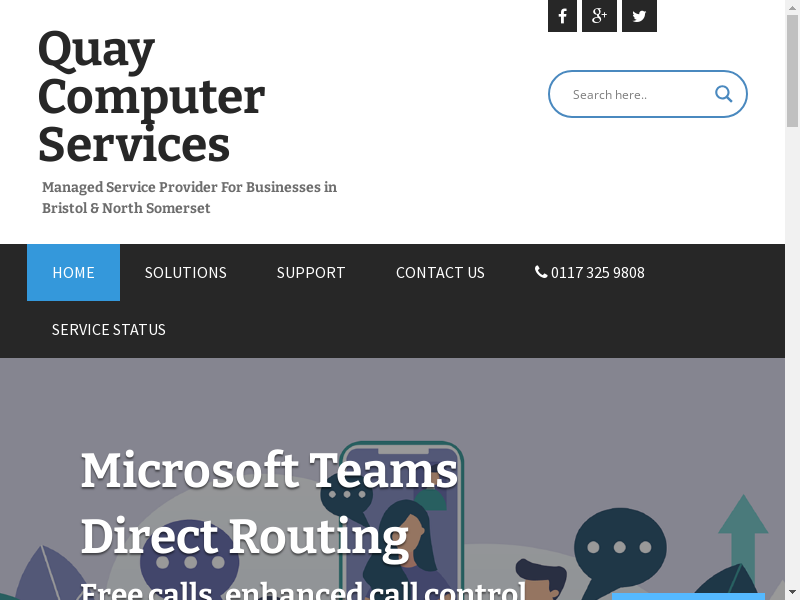Open the SUPPORT menu item
800x600 pixels.
(x=311, y=272)
